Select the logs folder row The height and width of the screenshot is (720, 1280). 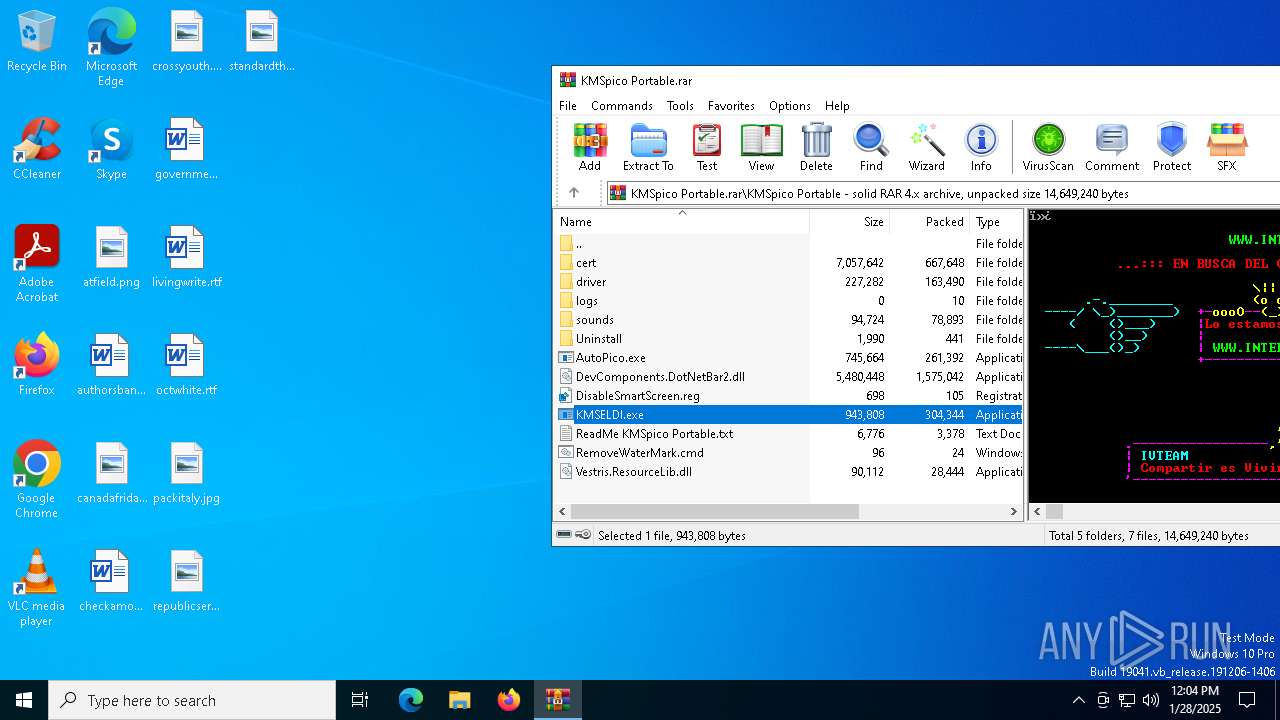(x=788, y=300)
